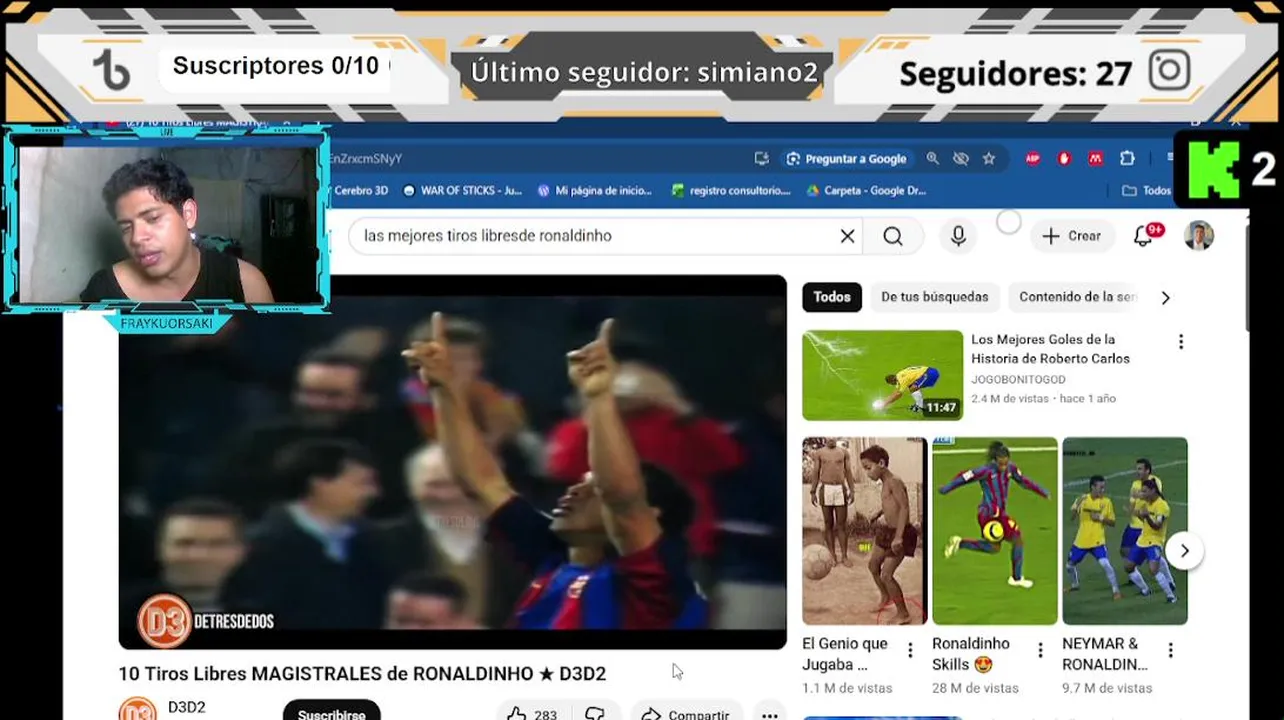Image resolution: width=1284 pixels, height=720 pixels.
Task: Open the ABP Adblock Plus extension
Action: tap(1033, 159)
